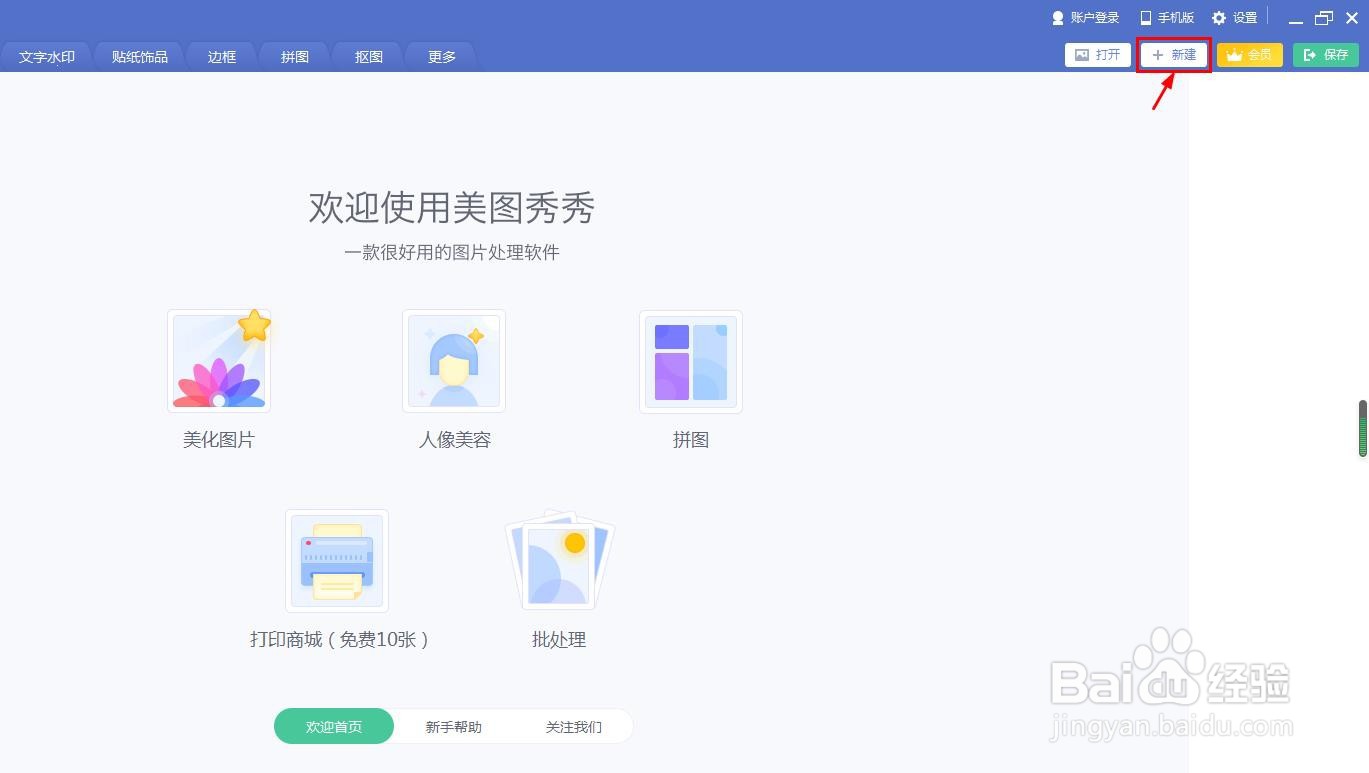
Task: Open the 更多 tab
Action: [442, 57]
